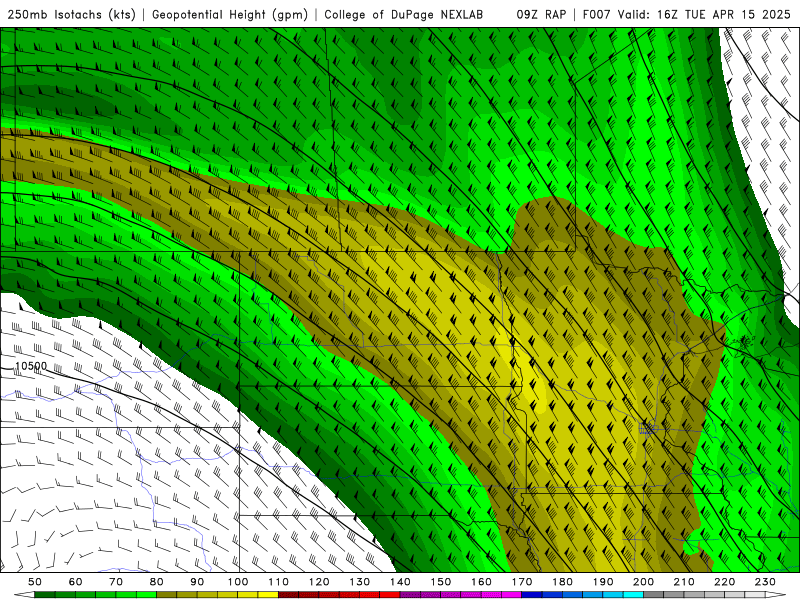
Task: Click the '09Z RAP' model run label
Action: tap(541, 15)
